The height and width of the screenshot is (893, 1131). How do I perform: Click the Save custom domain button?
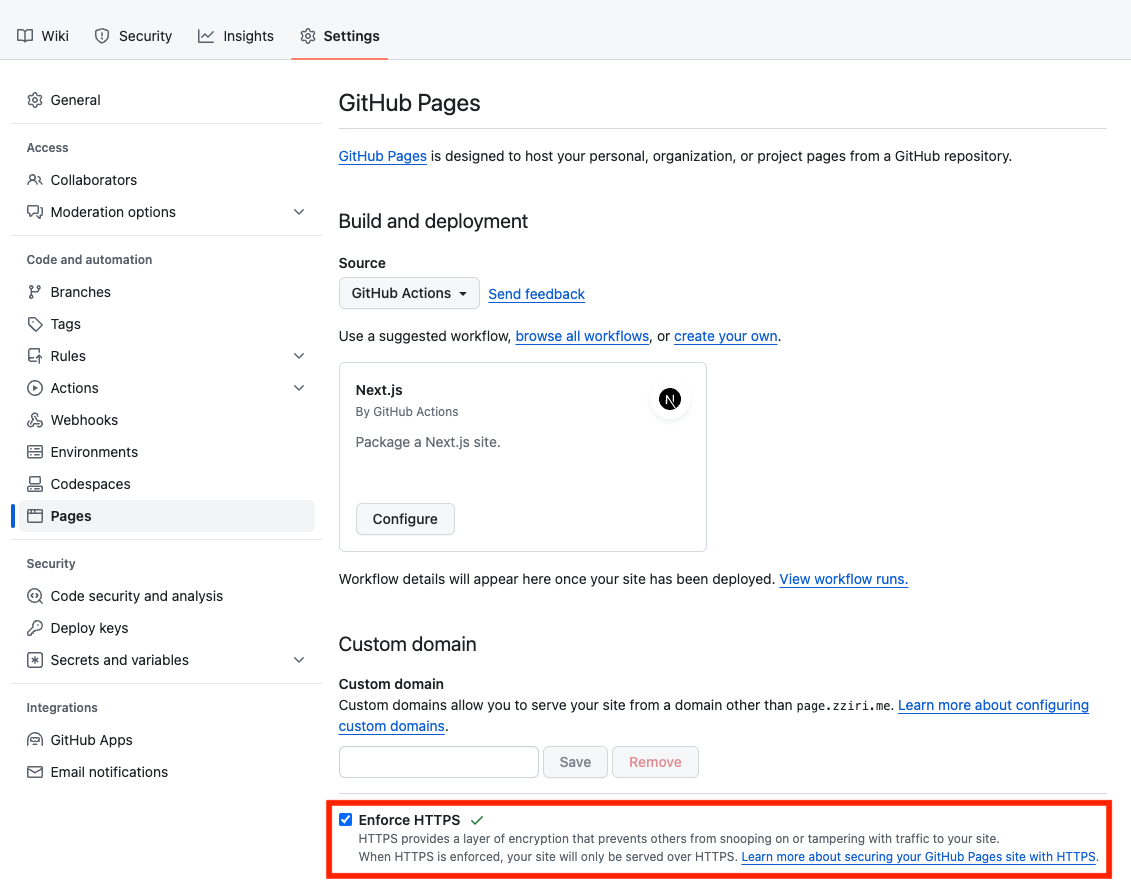pos(575,762)
